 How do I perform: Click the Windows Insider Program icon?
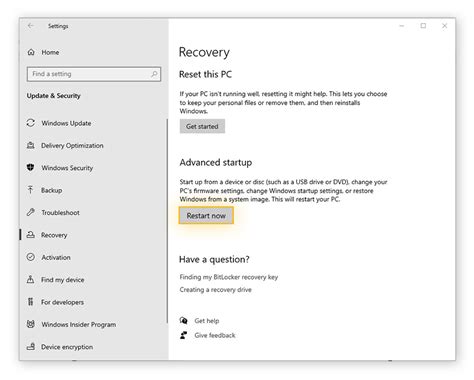(31, 324)
